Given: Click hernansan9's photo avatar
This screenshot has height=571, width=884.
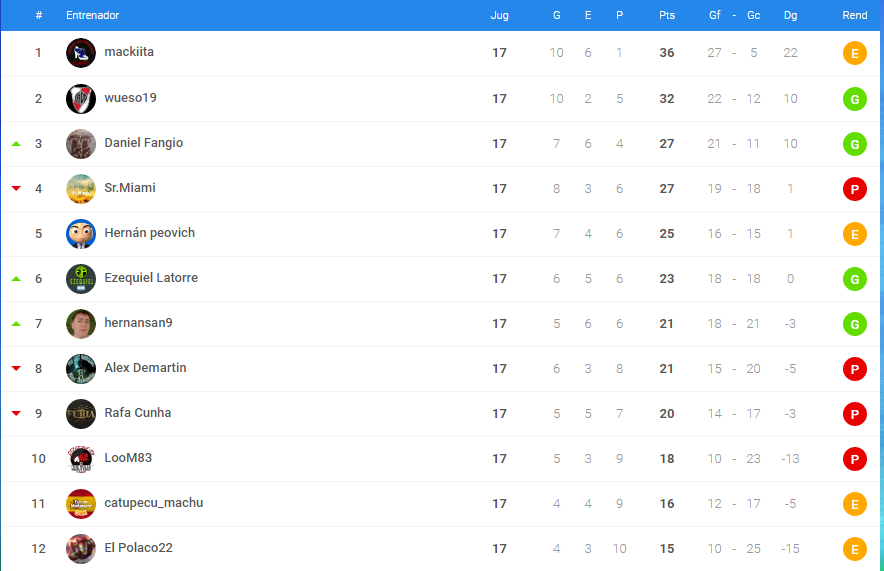Looking at the screenshot, I should [81, 324].
